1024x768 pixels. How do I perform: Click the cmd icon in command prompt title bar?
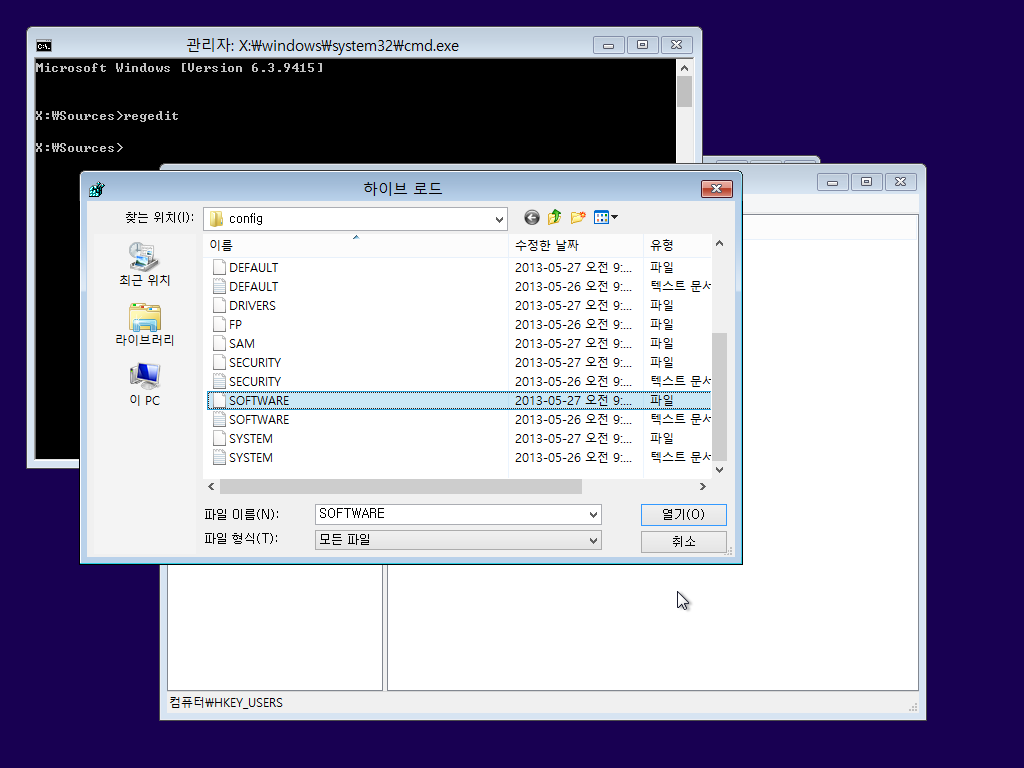[x=44, y=46]
